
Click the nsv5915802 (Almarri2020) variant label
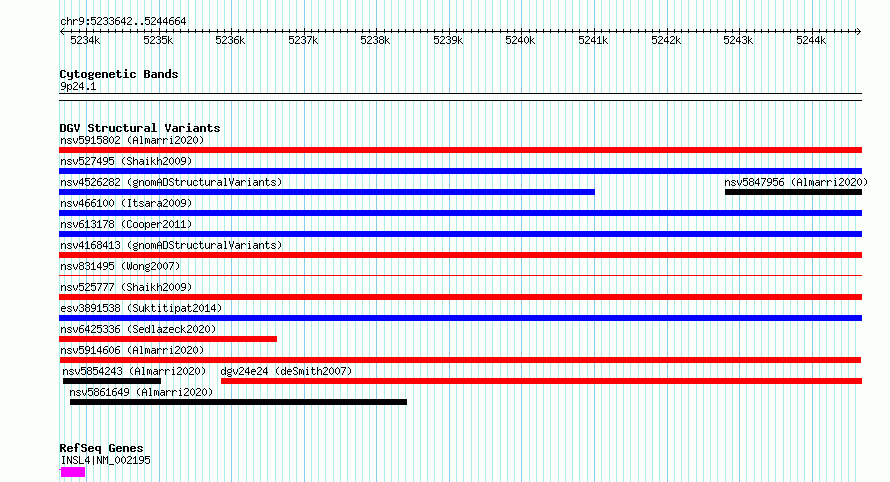pos(132,140)
